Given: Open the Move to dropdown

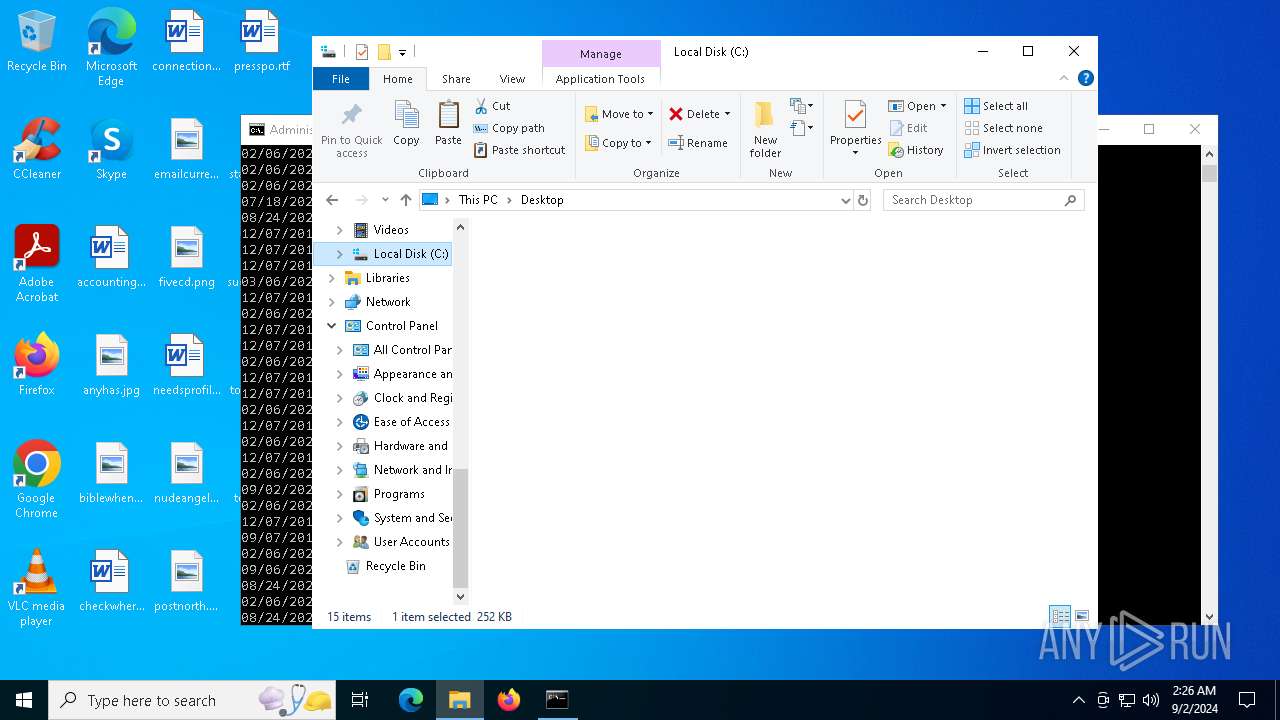Looking at the screenshot, I should tap(619, 114).
